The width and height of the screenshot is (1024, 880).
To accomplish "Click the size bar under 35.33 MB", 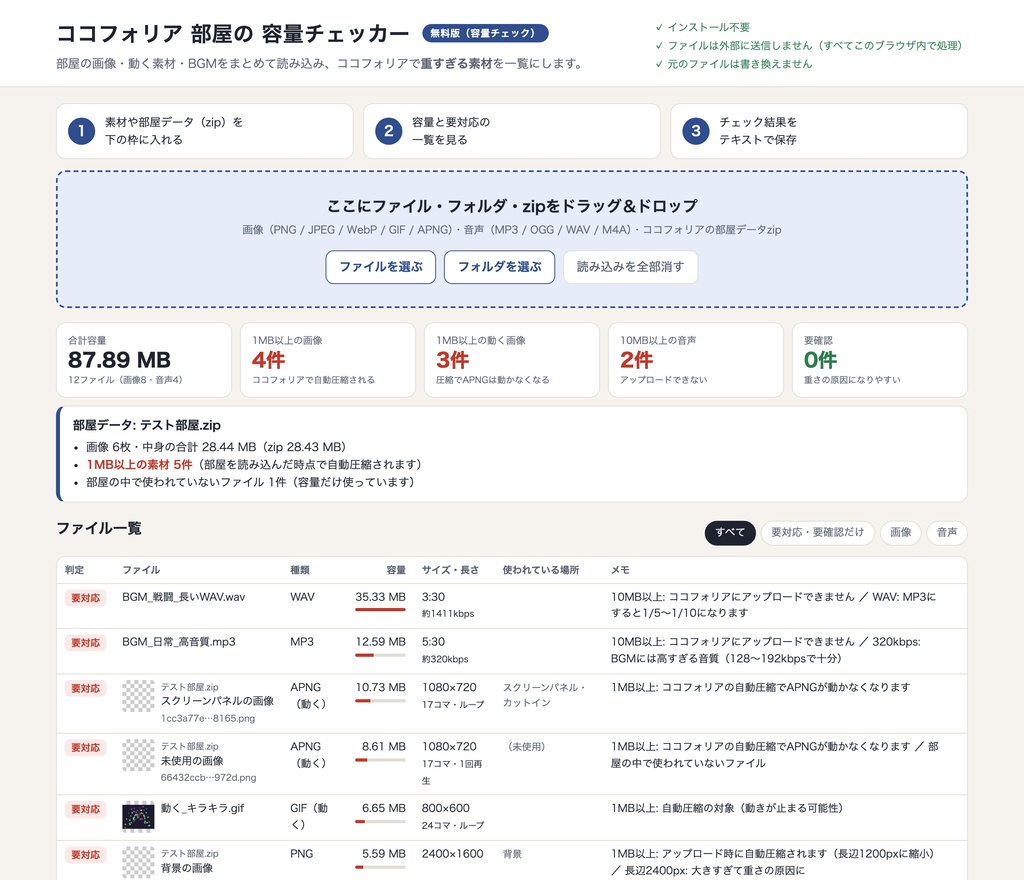I will pos(380,610).
